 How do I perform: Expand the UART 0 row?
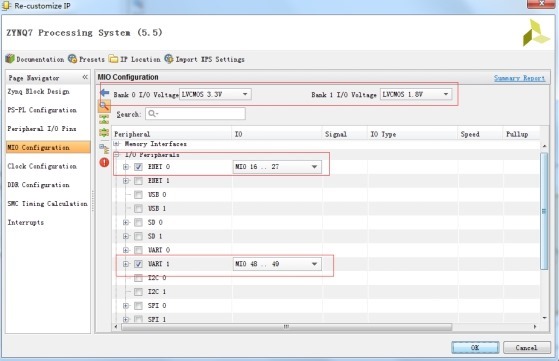tap(125, 250)
